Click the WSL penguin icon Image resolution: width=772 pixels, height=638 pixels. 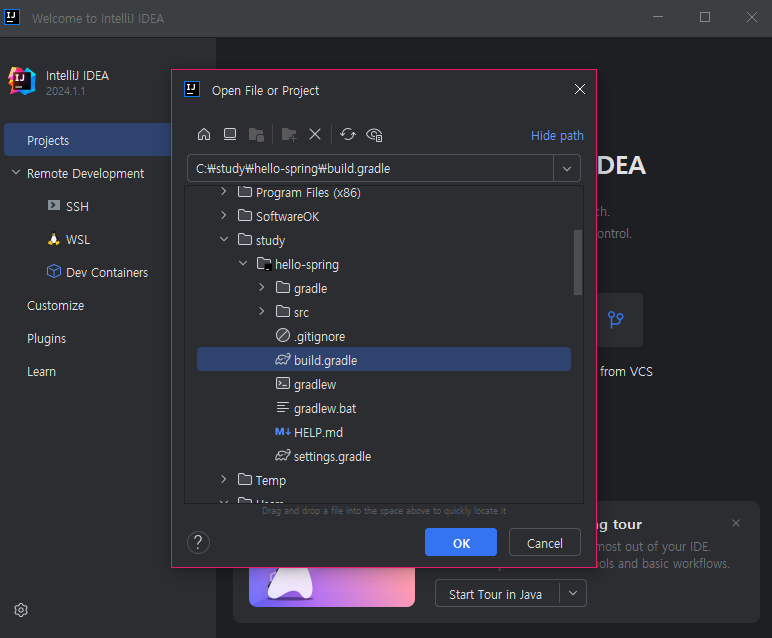(x=54, y=239)
